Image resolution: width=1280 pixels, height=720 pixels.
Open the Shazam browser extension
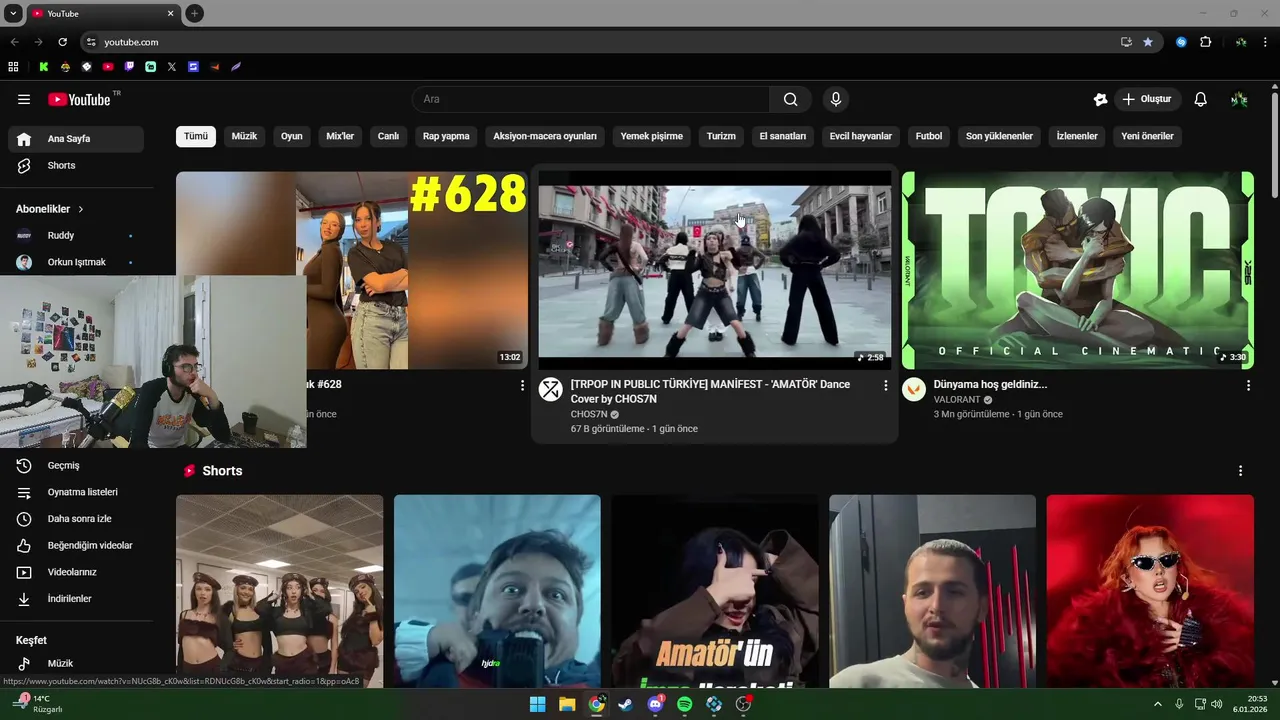point(1181,42)
